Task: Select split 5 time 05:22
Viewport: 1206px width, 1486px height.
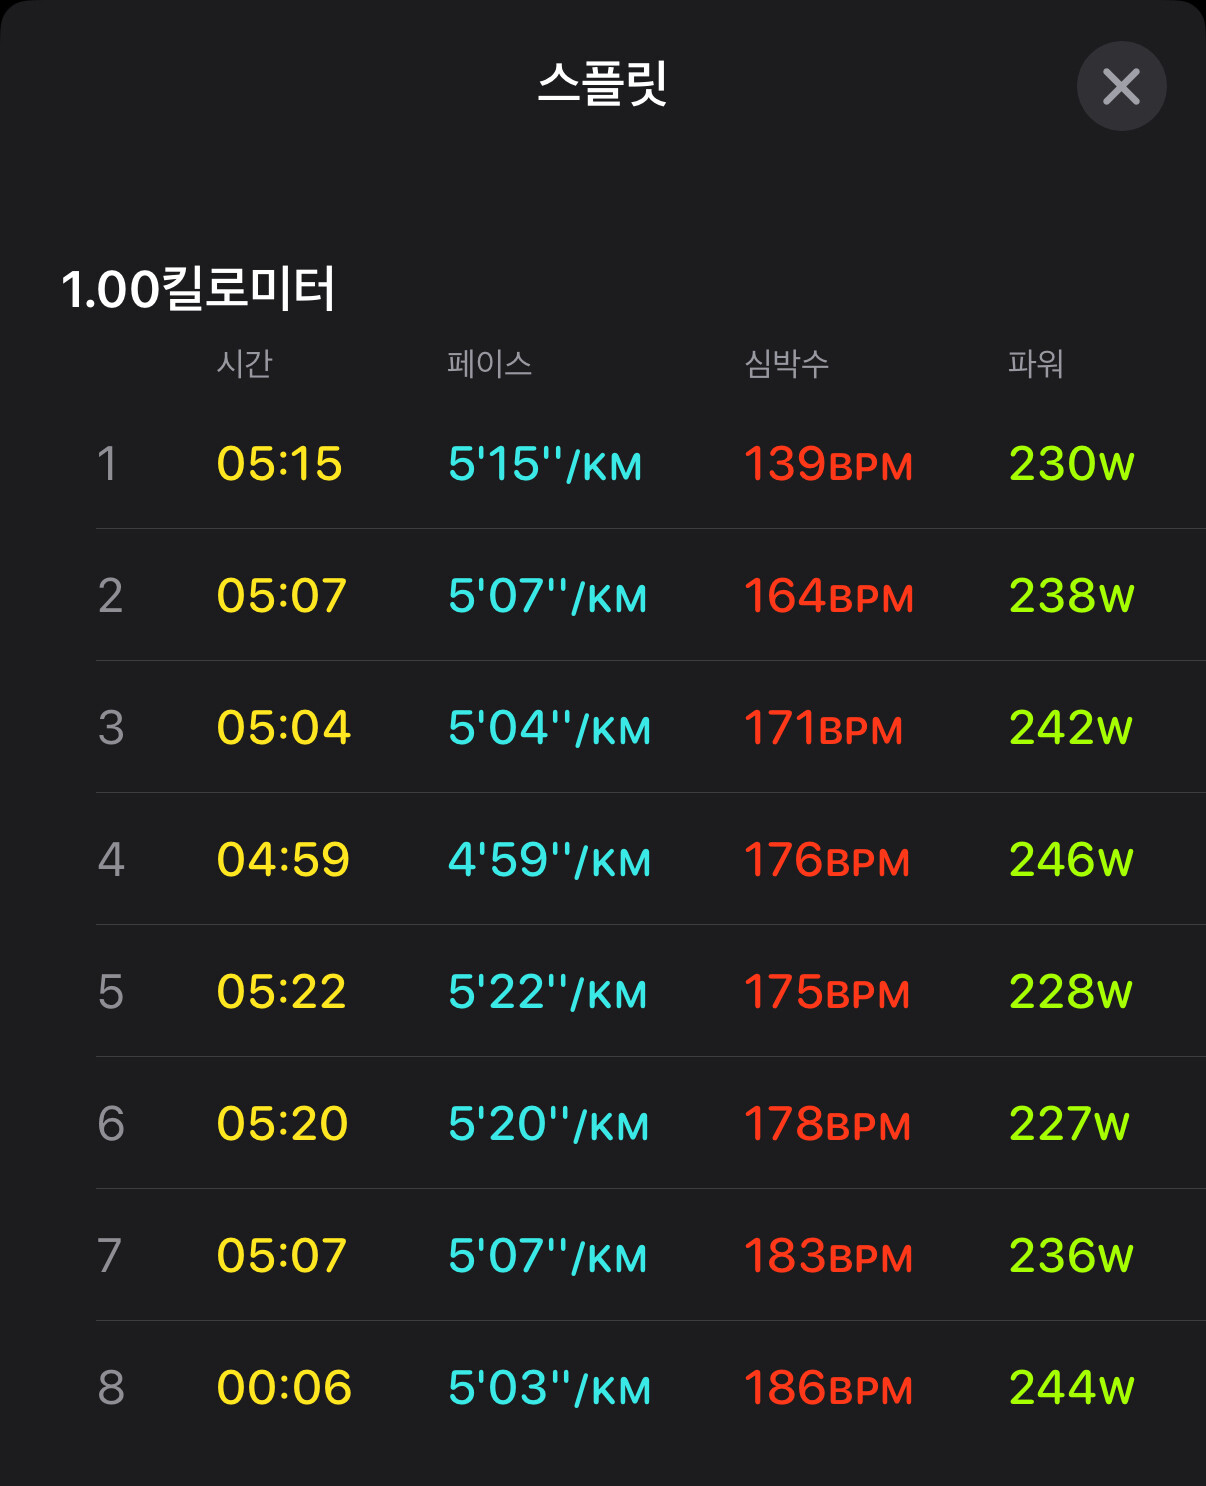Action: (282, 992)
